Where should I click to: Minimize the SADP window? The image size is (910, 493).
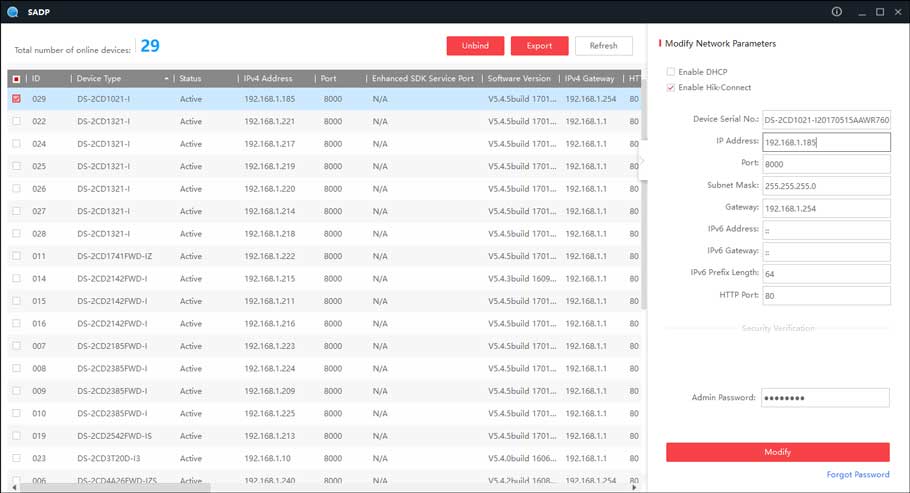[859, 12]
